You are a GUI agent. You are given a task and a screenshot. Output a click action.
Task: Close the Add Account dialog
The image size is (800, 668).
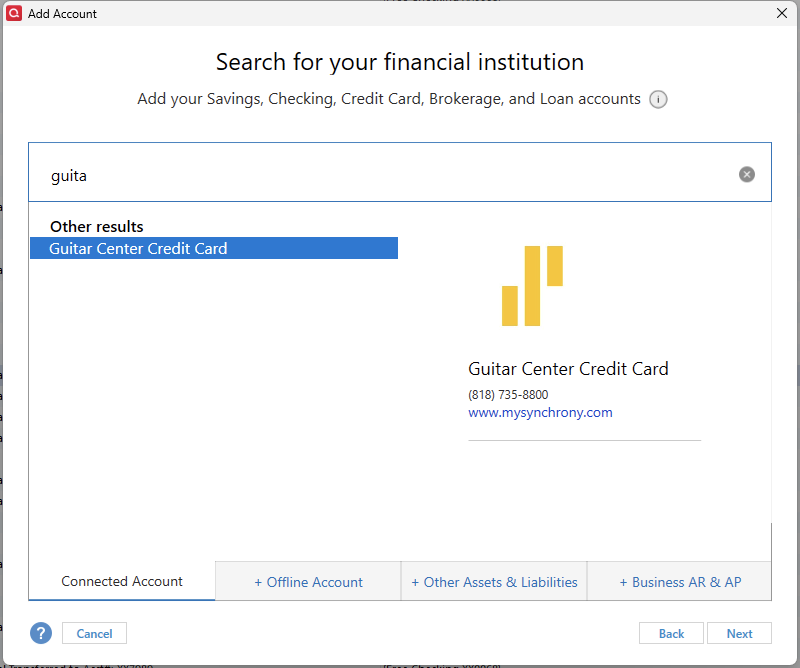point(782,13)
